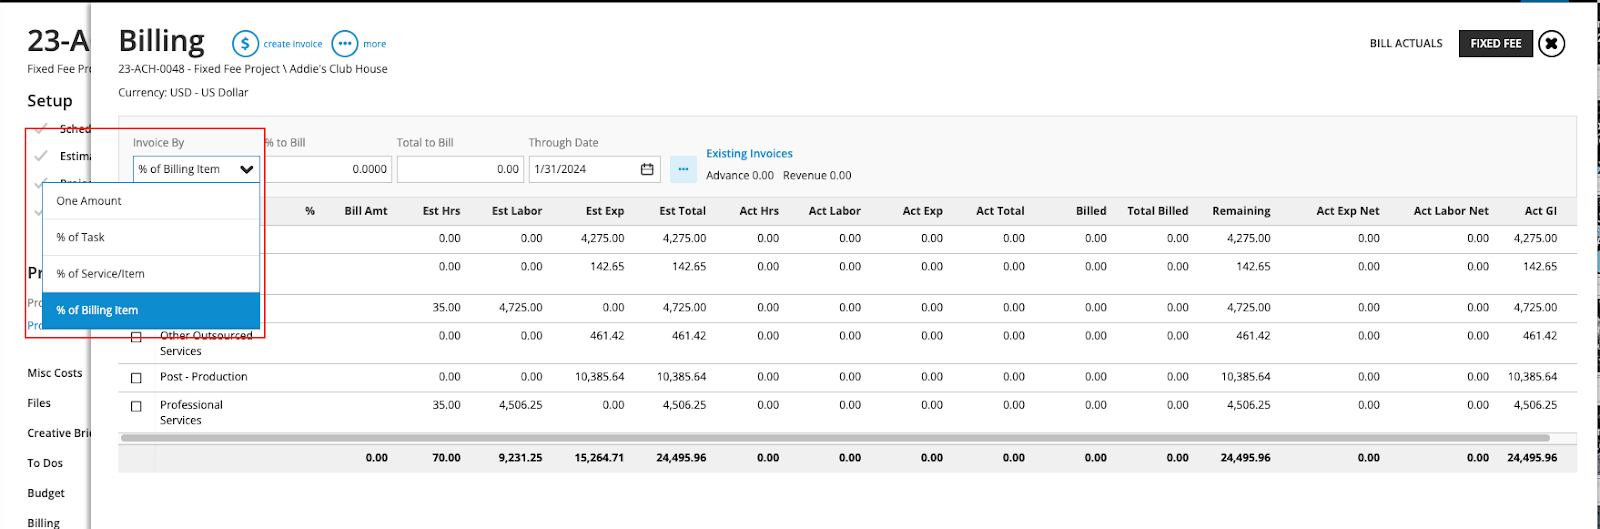This screenshot has width=1600, height=529.
Task: Click the horizontal scrollbar under the table
Action: point(834,438)
